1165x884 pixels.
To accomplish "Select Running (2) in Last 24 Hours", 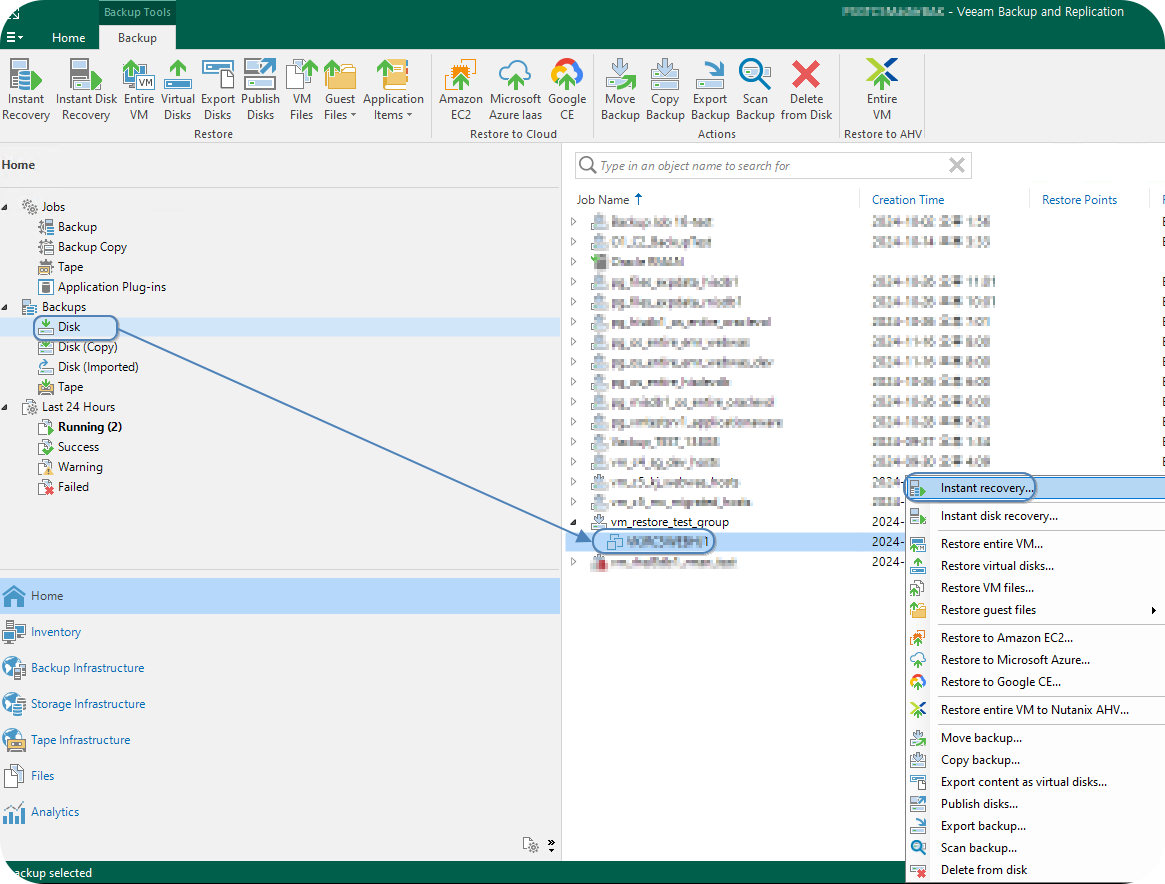I will (x=89, y=427).
